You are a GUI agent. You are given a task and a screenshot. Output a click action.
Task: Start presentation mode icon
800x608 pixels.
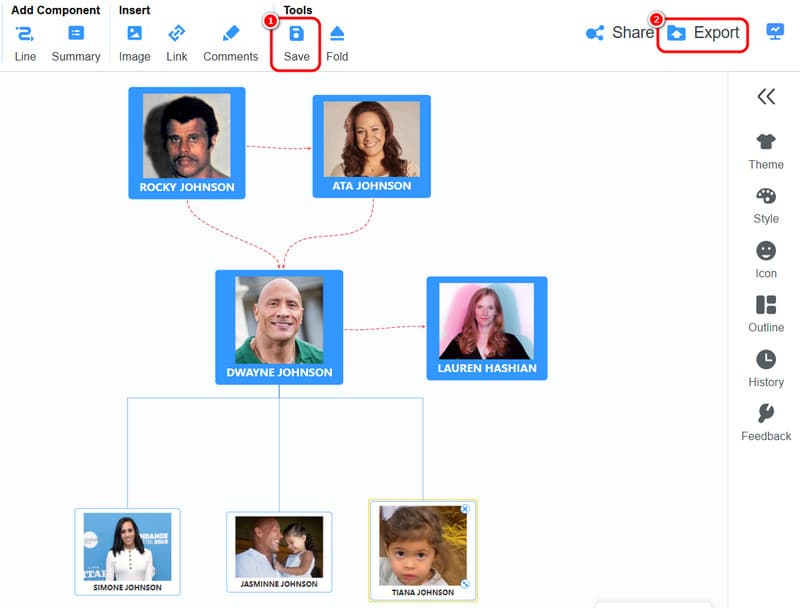(775, 32)
